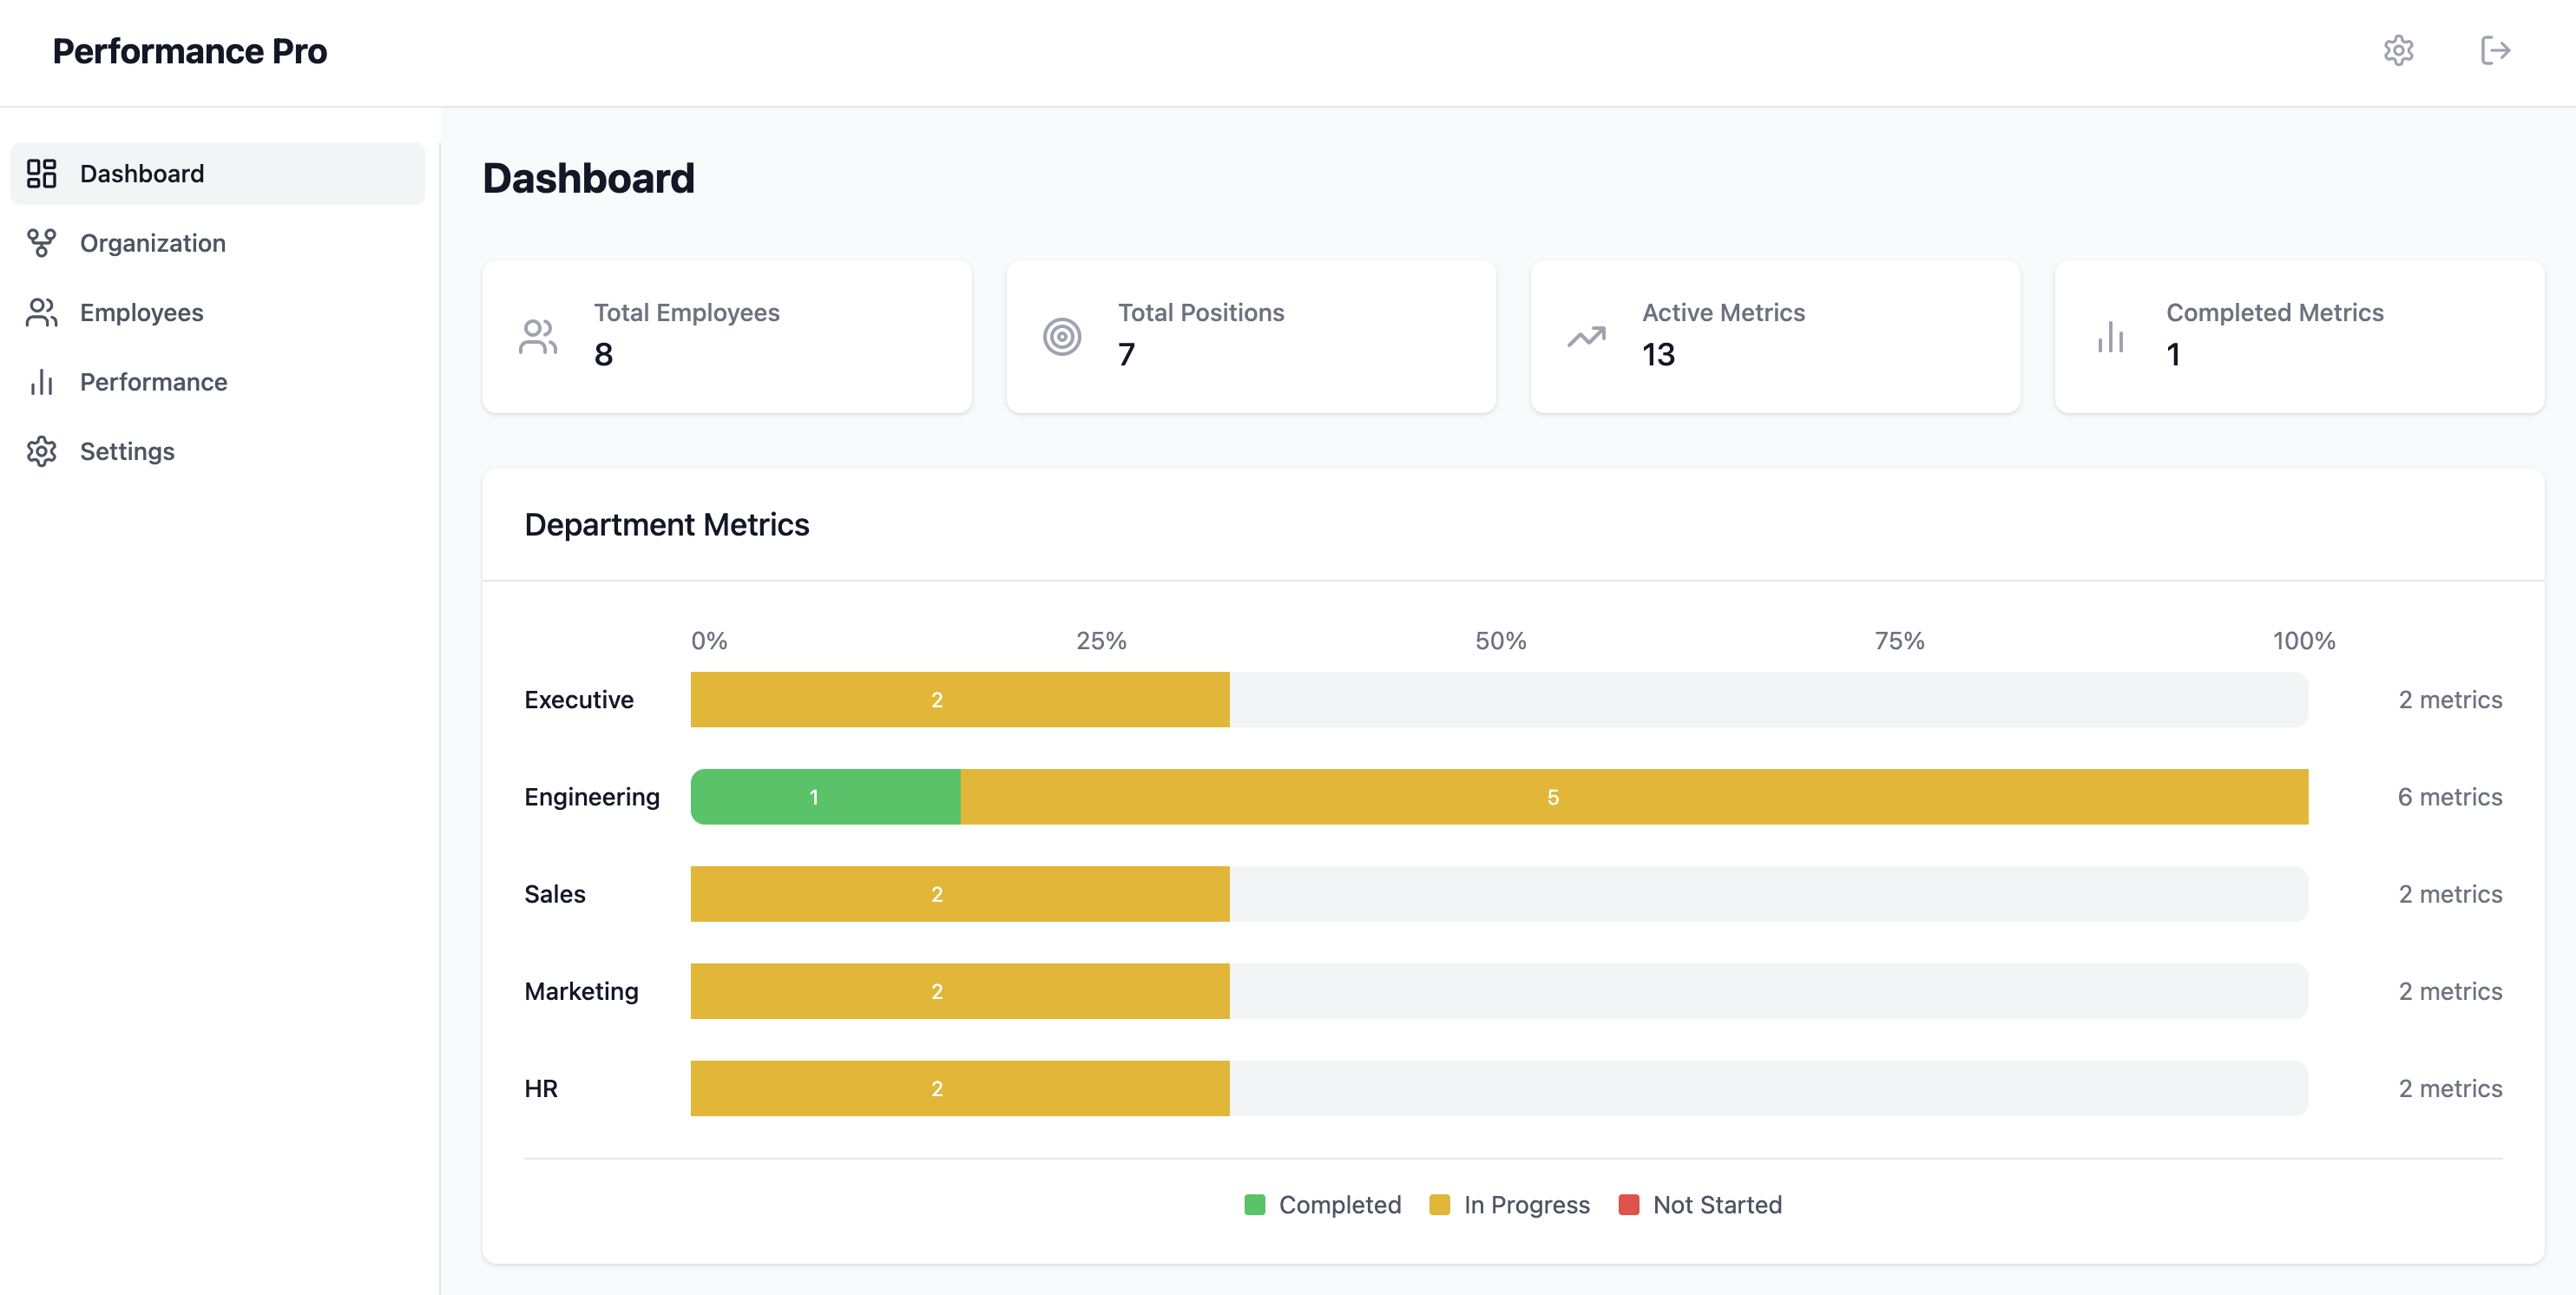Click the Organization hierarchy icon in sidebar
The width and height of the screenshot is (2576, 1295).
tap(41, 243)
